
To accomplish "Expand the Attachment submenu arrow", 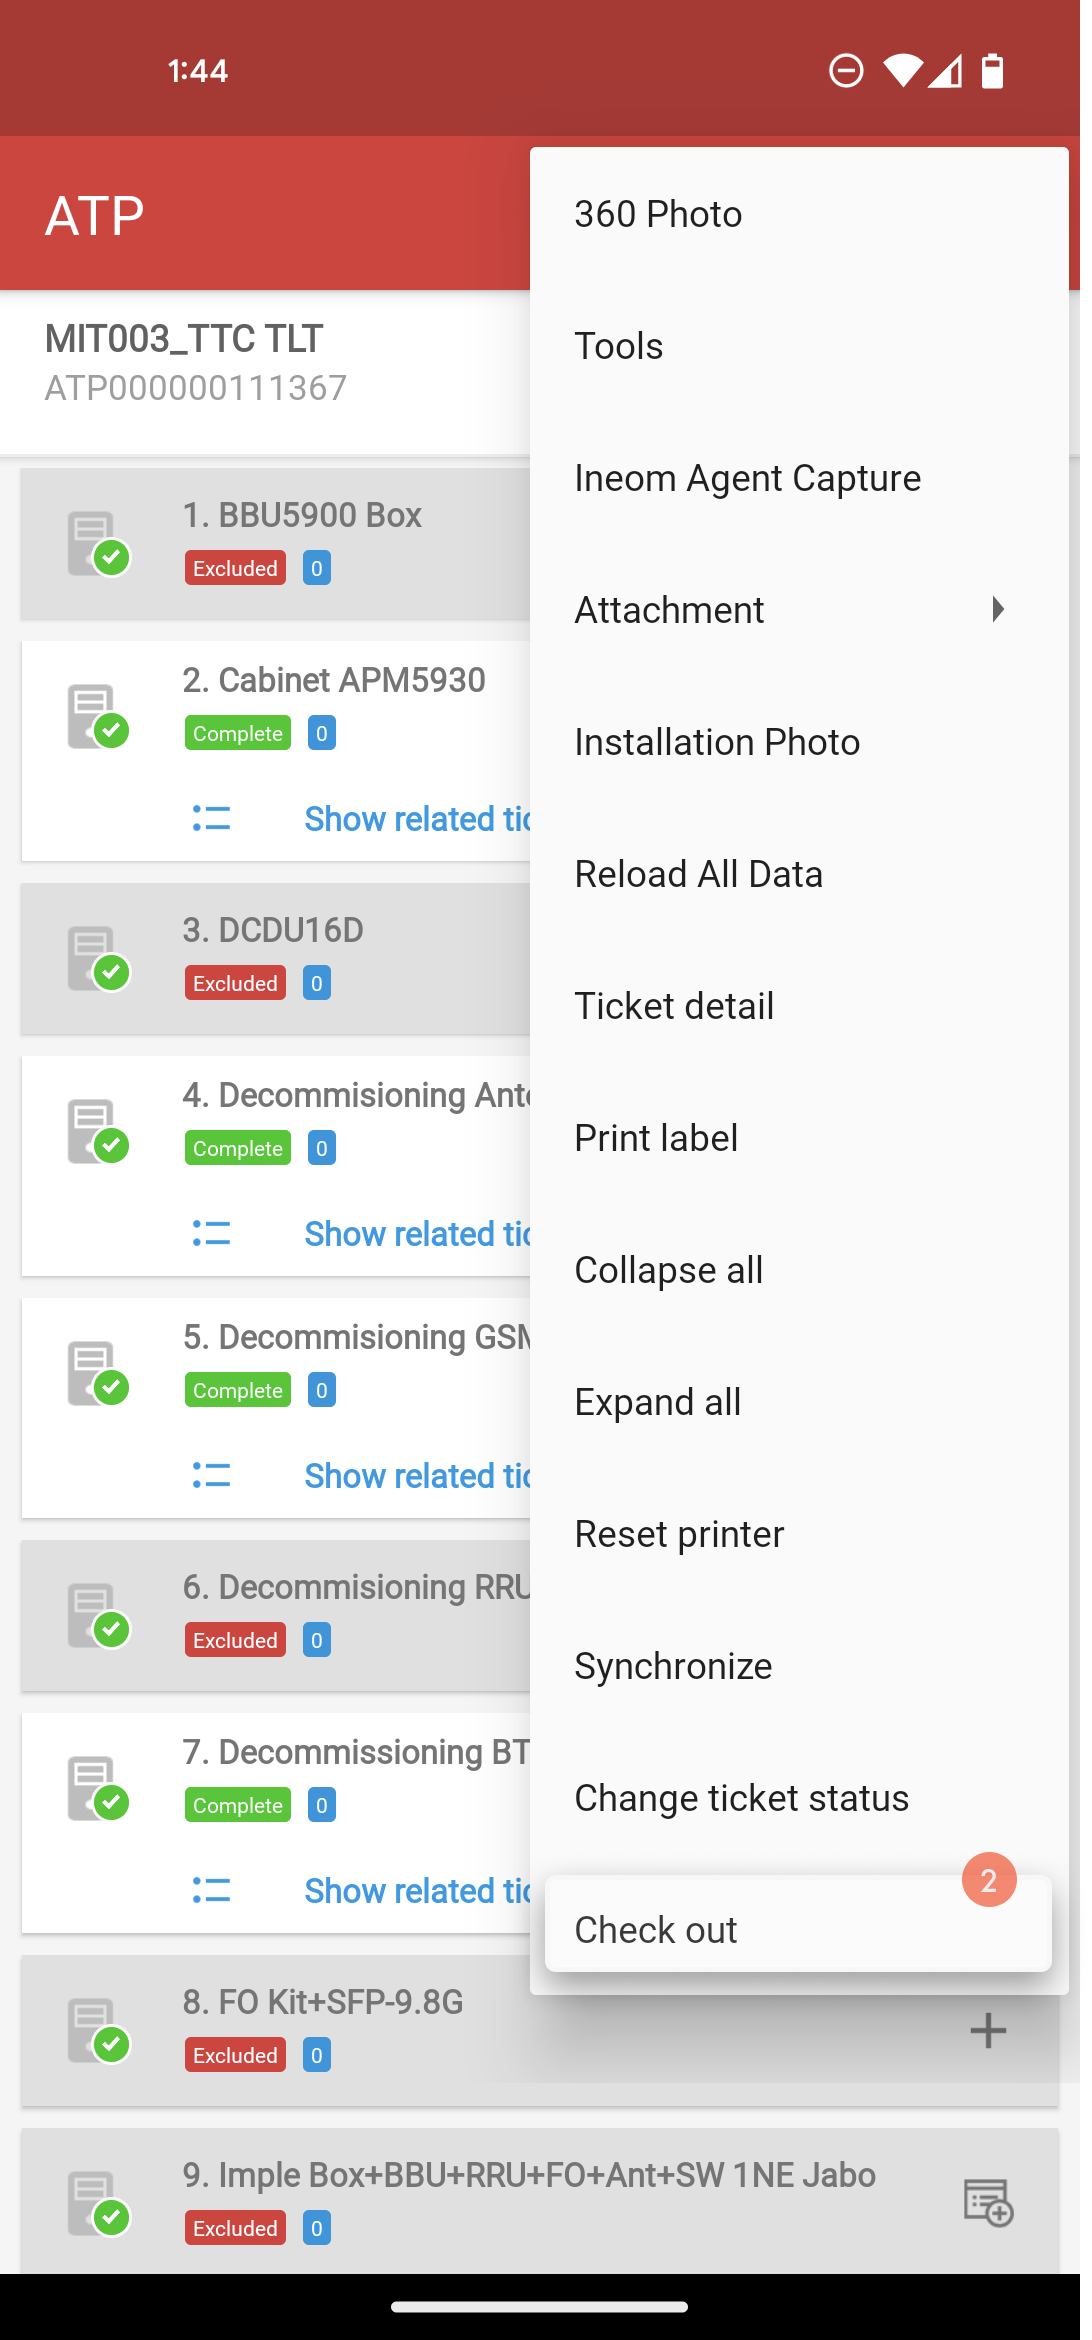I will coord(997,609).
